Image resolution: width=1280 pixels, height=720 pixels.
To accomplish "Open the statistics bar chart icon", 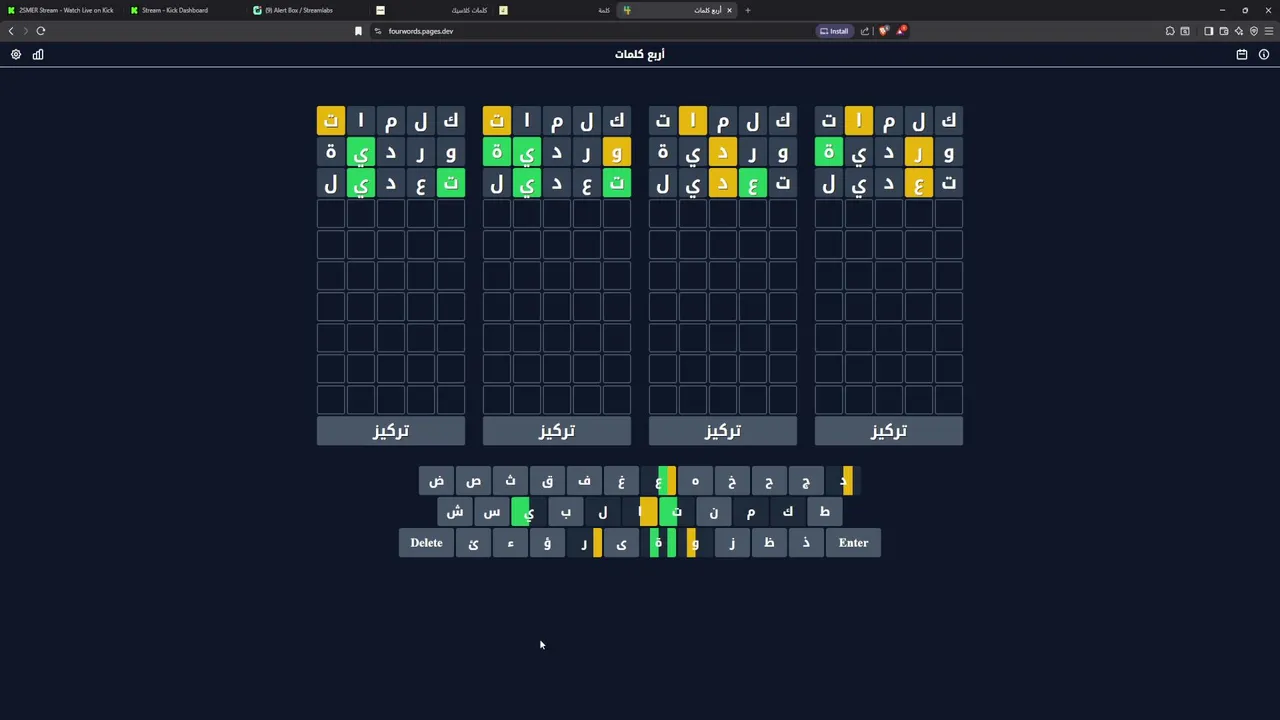I will (38, 55).
